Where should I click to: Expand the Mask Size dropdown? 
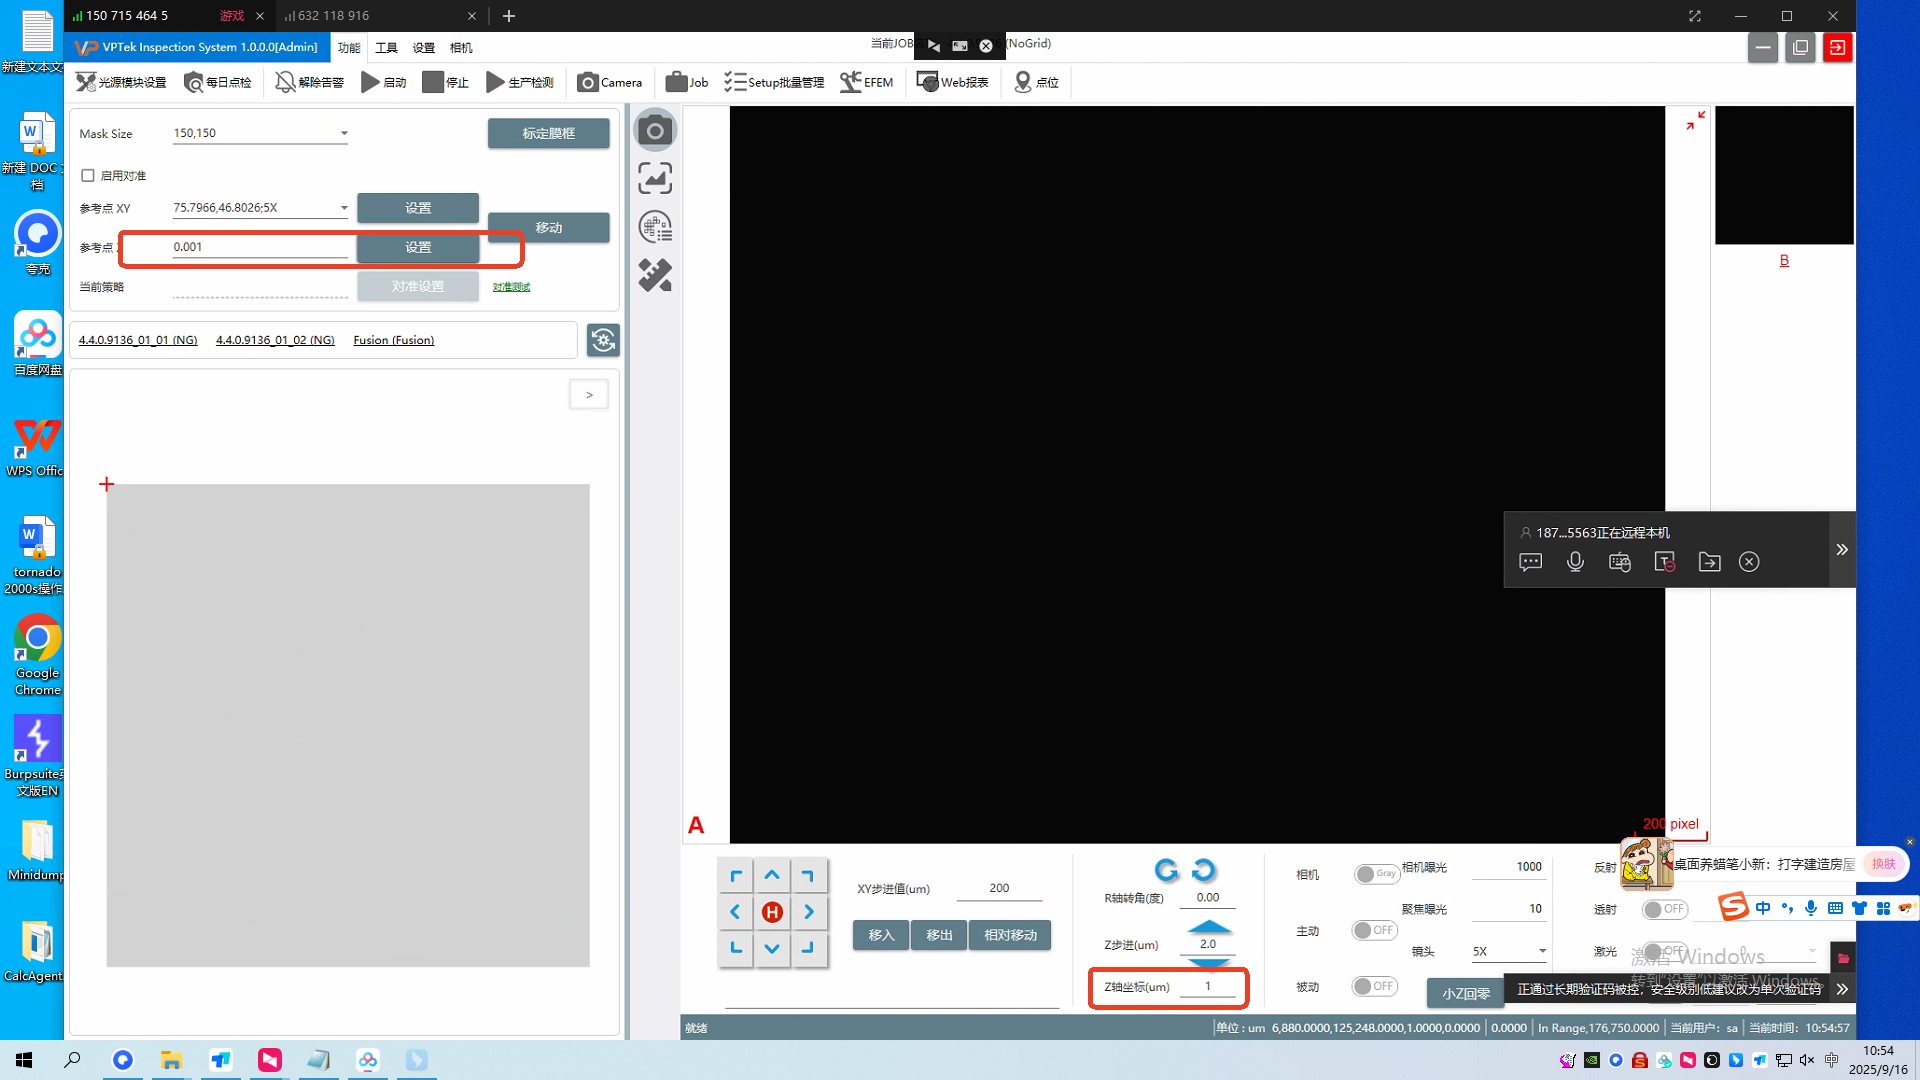tap(344, 133)
